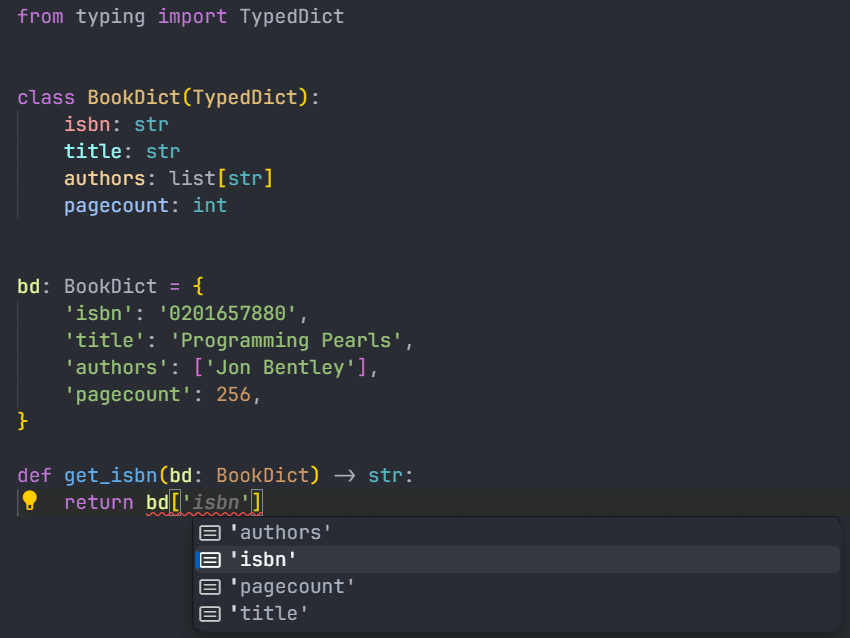This screenshot has width=850, height=638.
Task: Click the completion icon beside 'authors'
Action: pyautogui.click(x=210, y=532)
